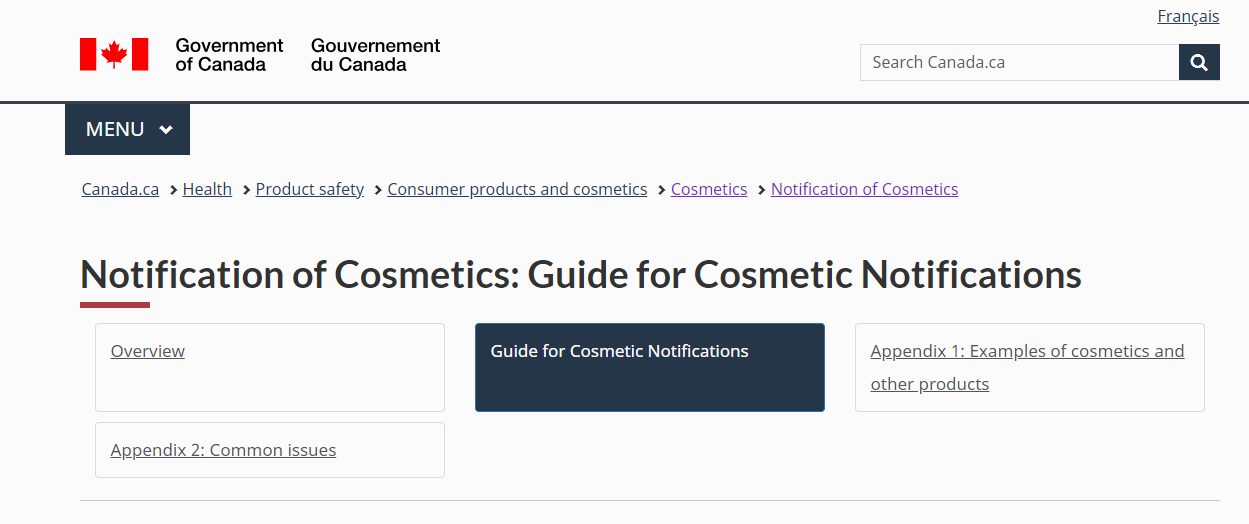Click the Search Canada.ca input field
This screenshot has height=524, width=1249.
1018,62
